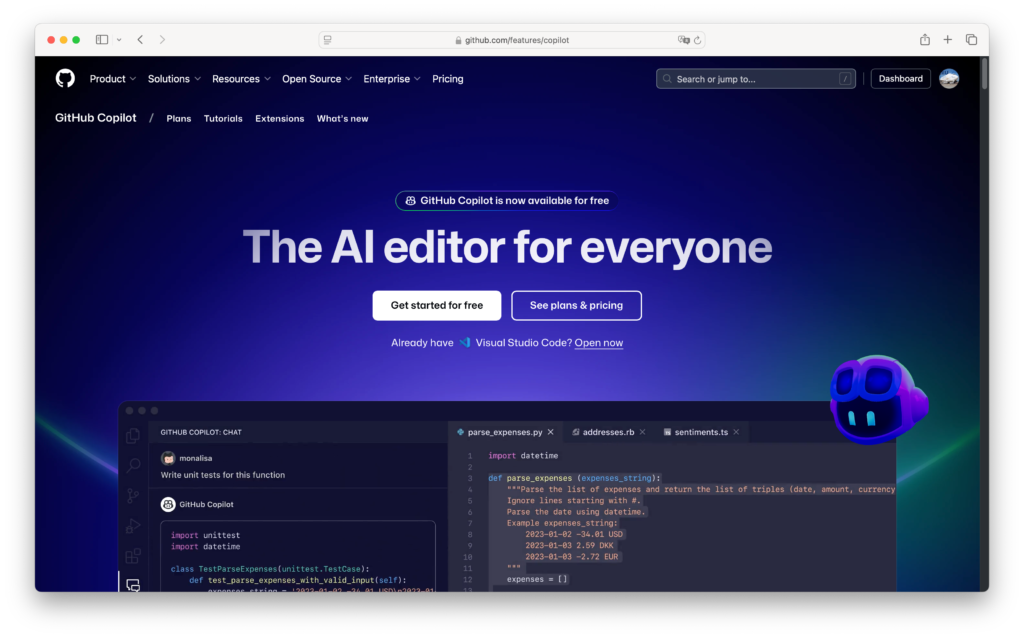Show Safari tab overview icon
The image size is (1024, 638).
coord(971,40)
